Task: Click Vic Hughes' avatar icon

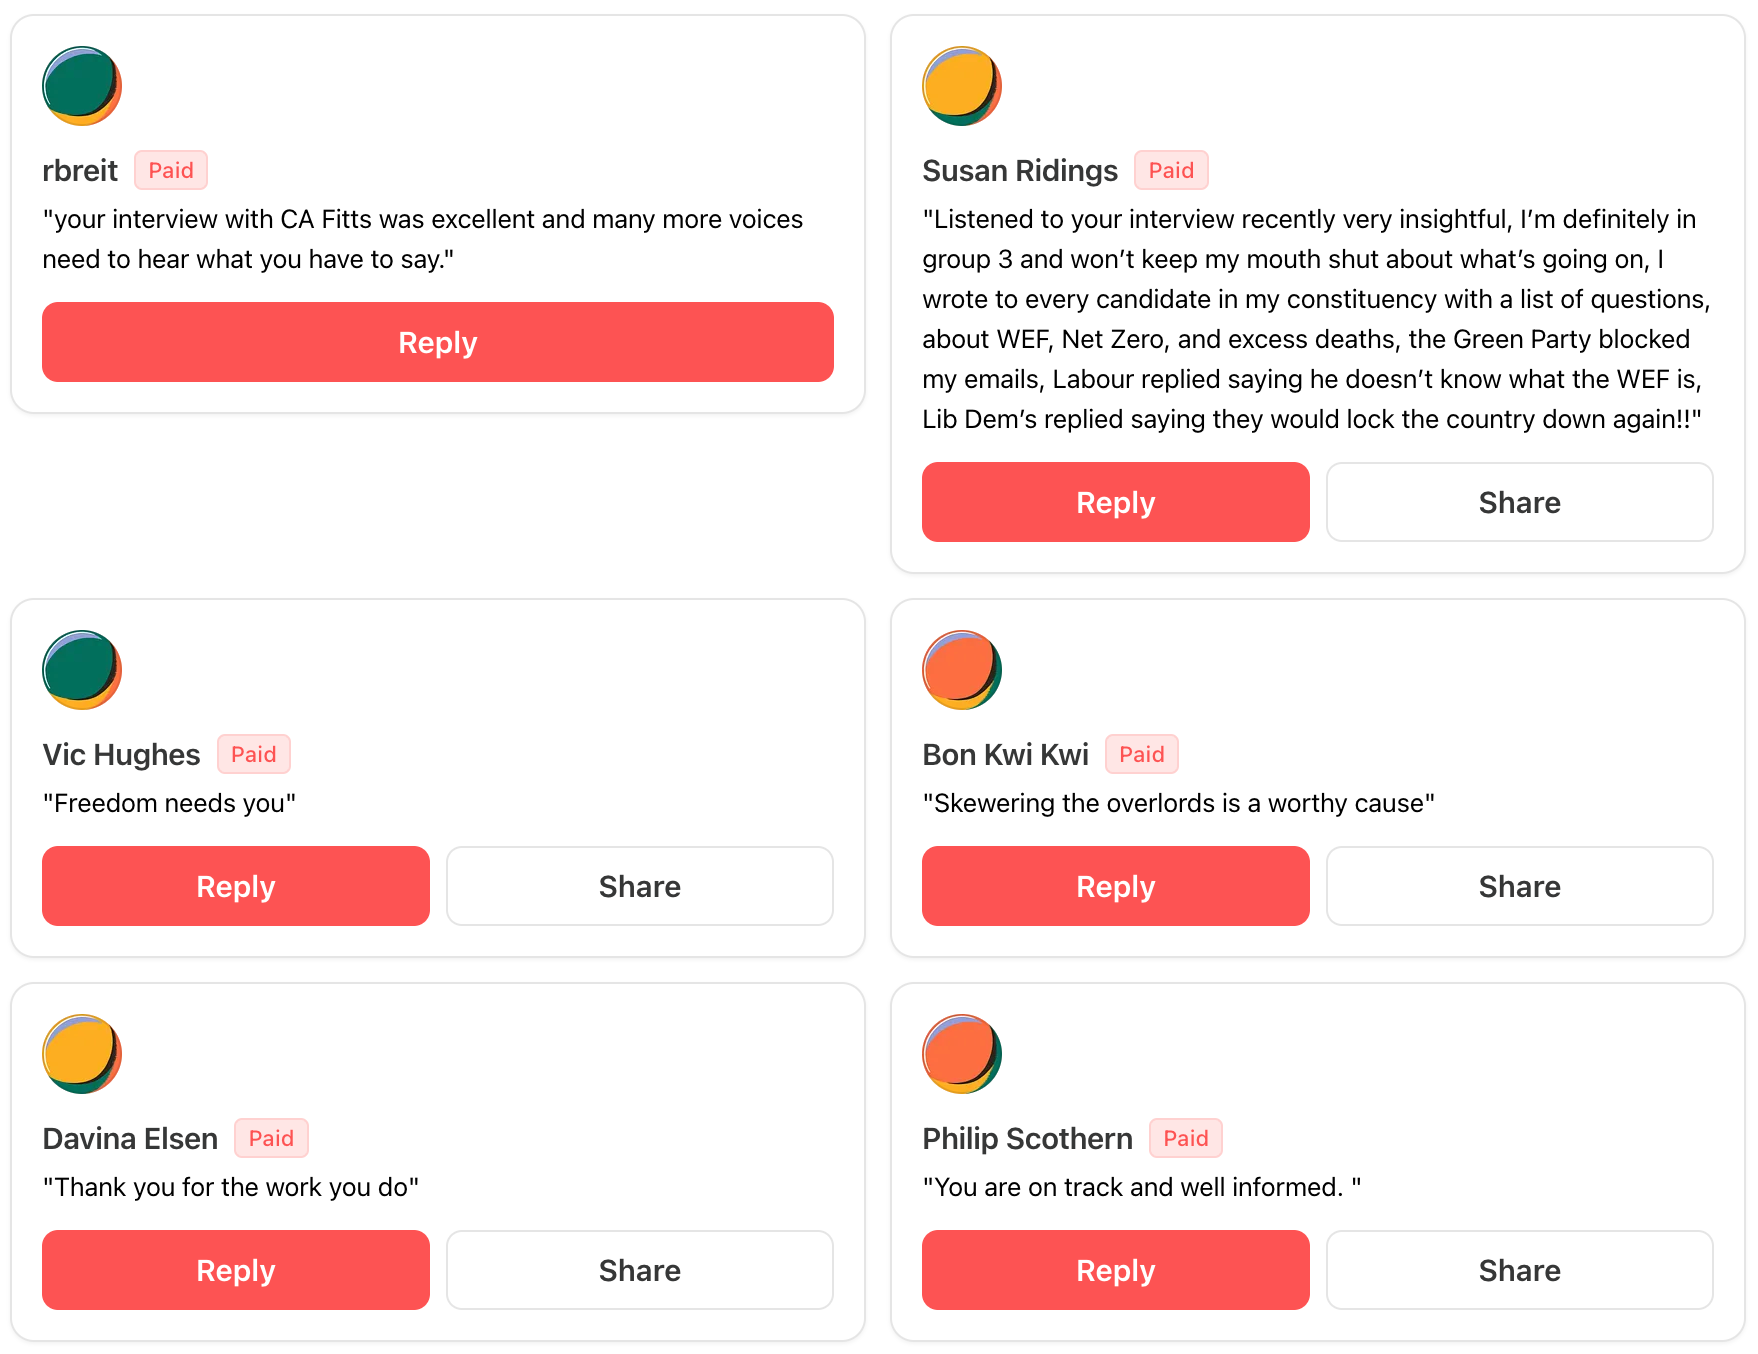Action: [82, 670]
